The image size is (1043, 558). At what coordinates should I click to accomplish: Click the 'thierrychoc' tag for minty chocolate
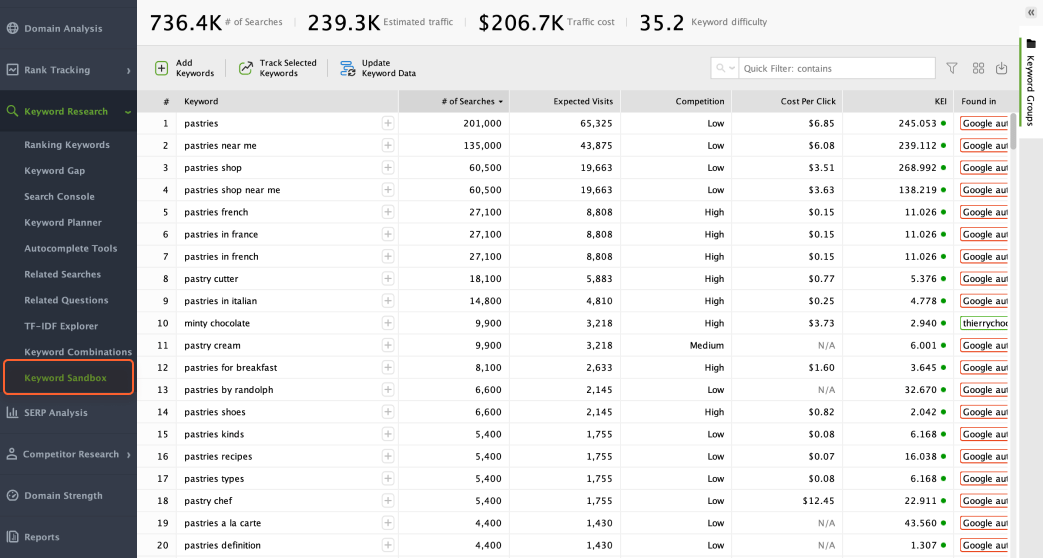pyautogui.click(x=984, y=323)
